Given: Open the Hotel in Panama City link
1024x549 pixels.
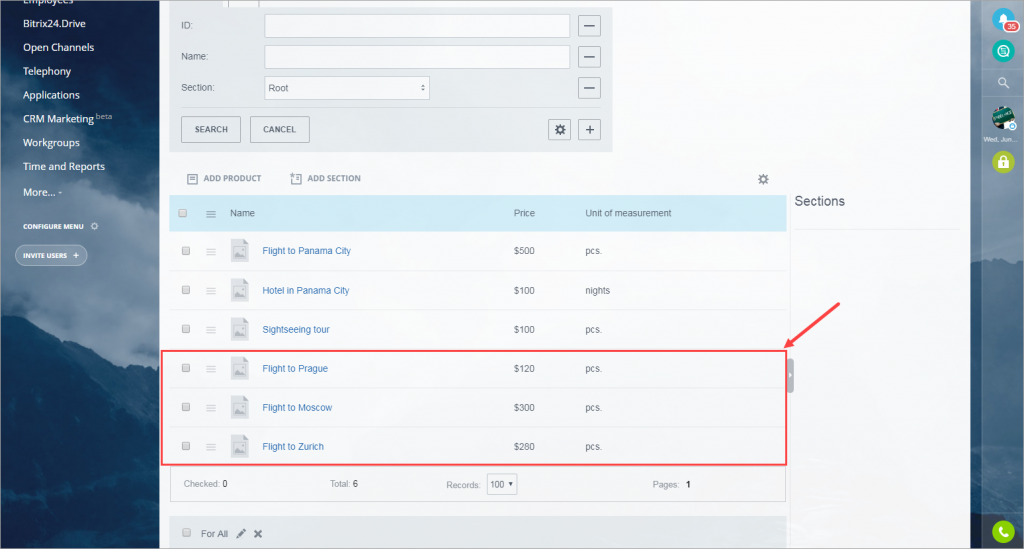Looking at the screenshot, I should pyautogui.click(x=306, y=290).
